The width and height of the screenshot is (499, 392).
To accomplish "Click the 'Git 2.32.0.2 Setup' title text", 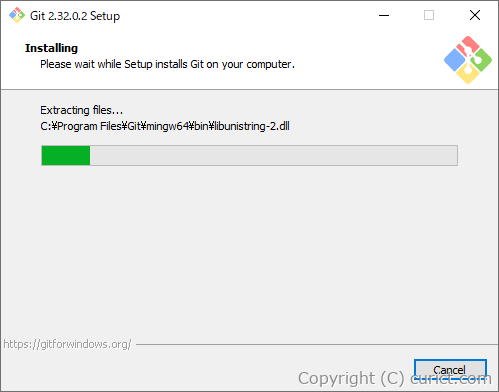I will tap(75, 16).
